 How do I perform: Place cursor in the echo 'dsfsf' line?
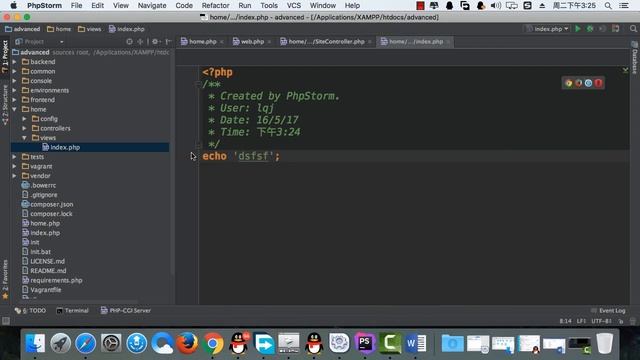pyautogui.click(x=413, y=156)
